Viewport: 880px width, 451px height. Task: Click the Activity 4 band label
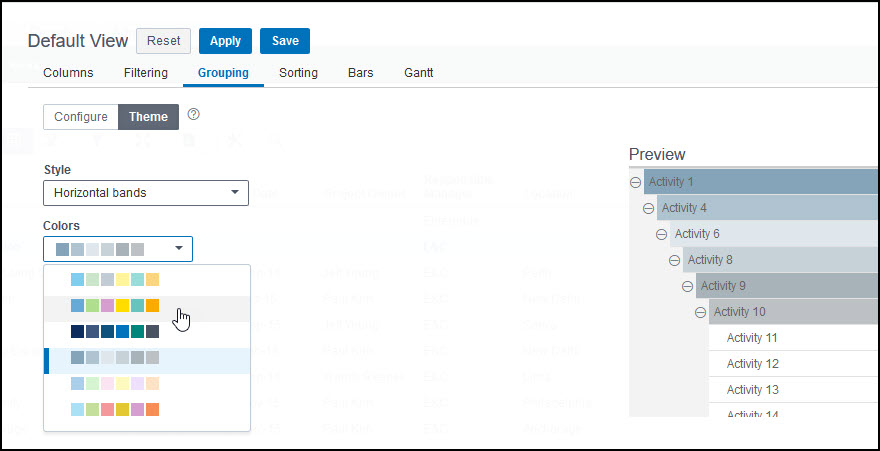coord(684,208)
